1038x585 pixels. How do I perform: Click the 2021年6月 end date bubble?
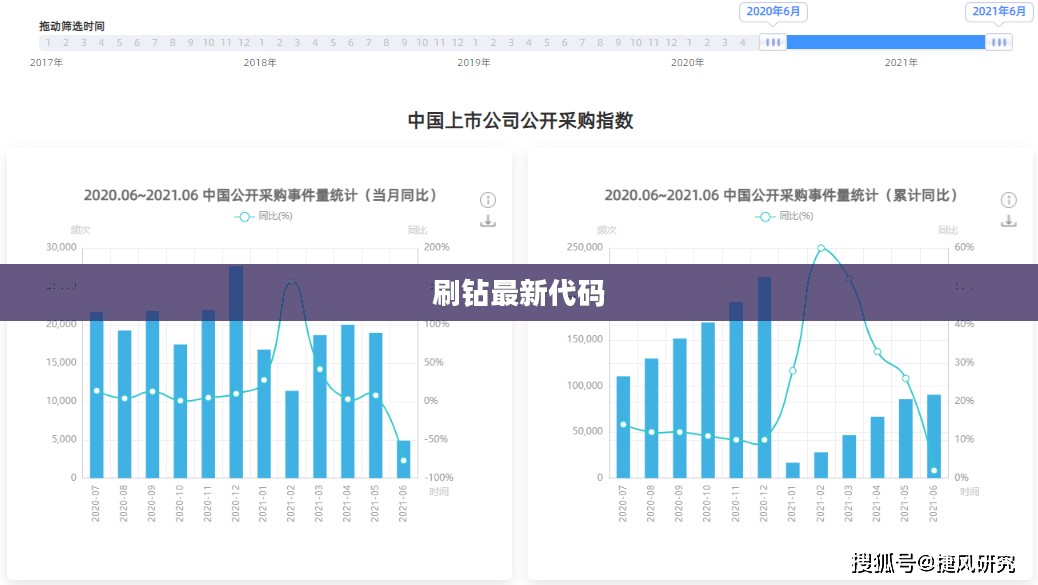(x=999, y=11)
